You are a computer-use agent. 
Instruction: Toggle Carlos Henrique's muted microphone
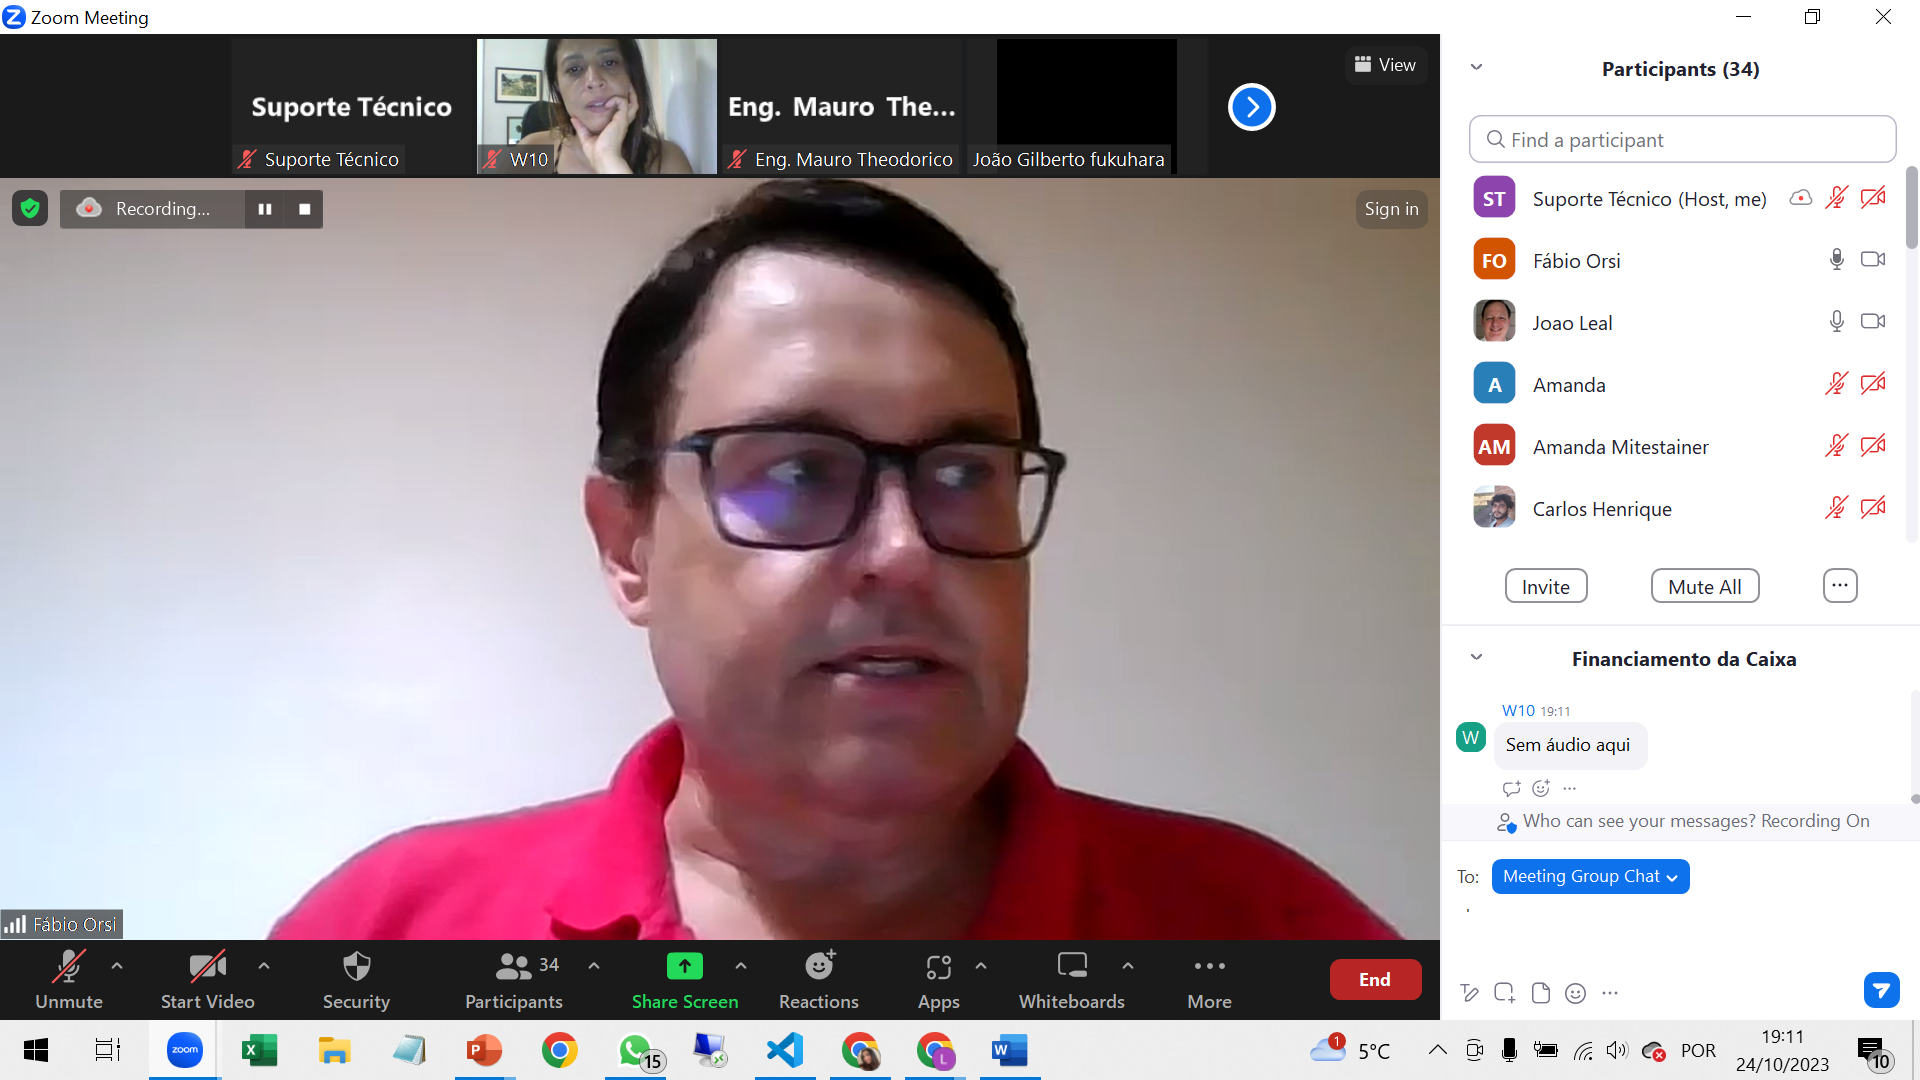pos(1837,508)
